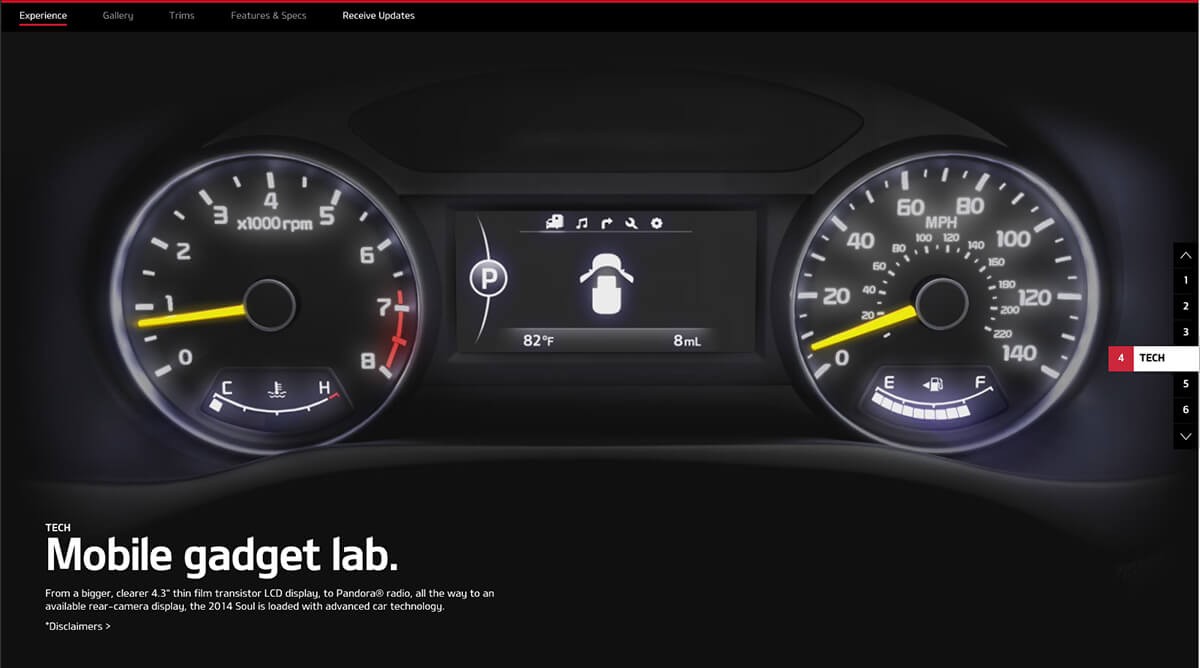This screenshot has height=668, width=1200.
Task: Click the fuel pump gauge icon
Action: coord(935,383)
